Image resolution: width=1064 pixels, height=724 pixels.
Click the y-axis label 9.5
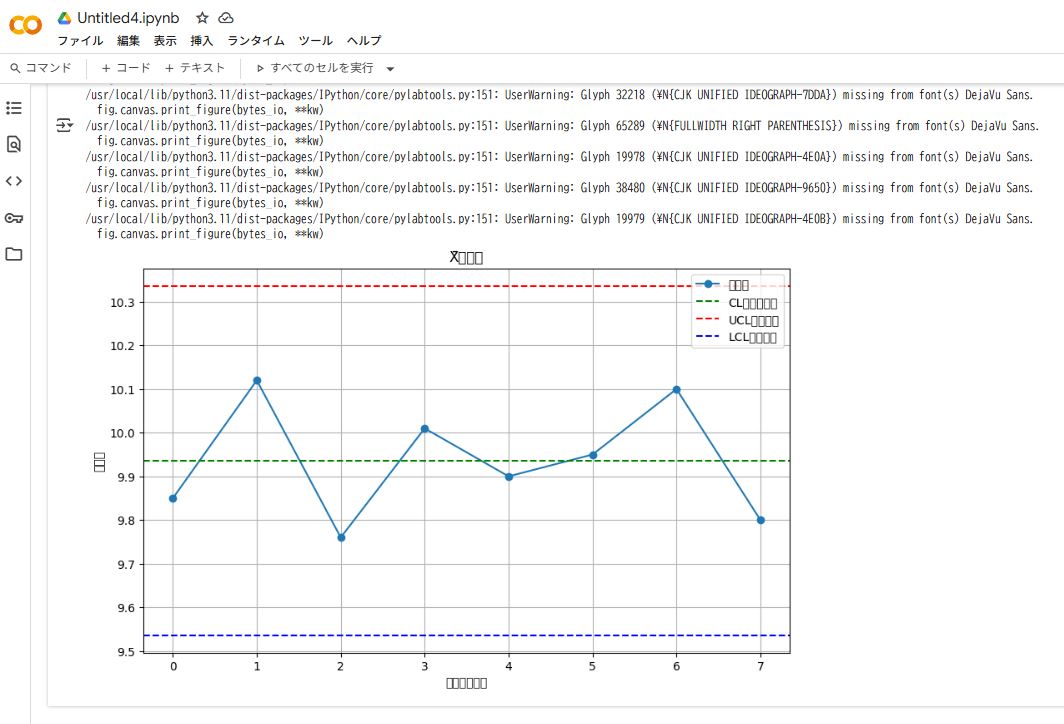126,652
